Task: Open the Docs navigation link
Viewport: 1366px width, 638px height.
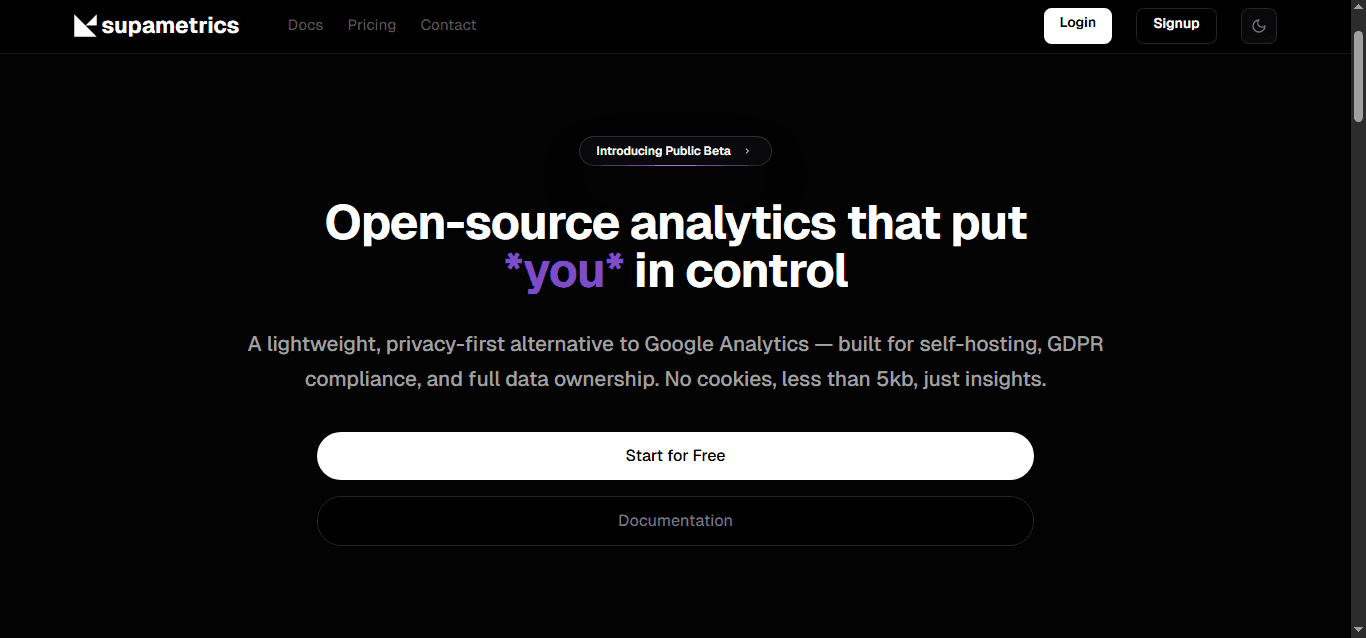Action: (x=305, y=25)
